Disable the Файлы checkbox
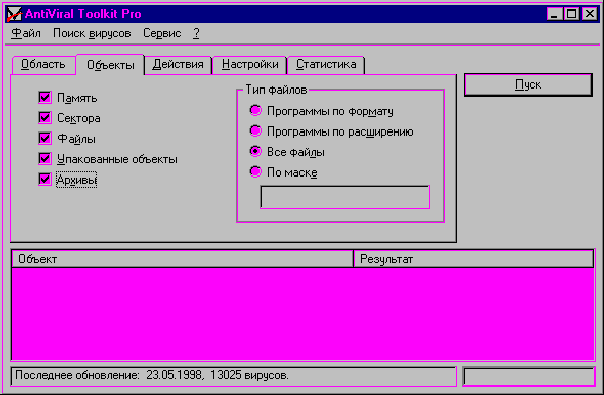 tap(45, 138)
